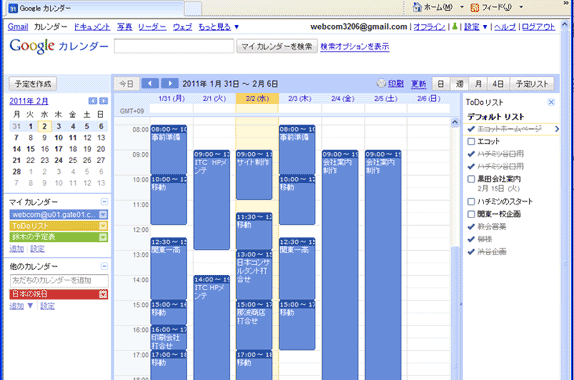
Task: Close the ToDo list panel
Action: [x=551, y=102]
